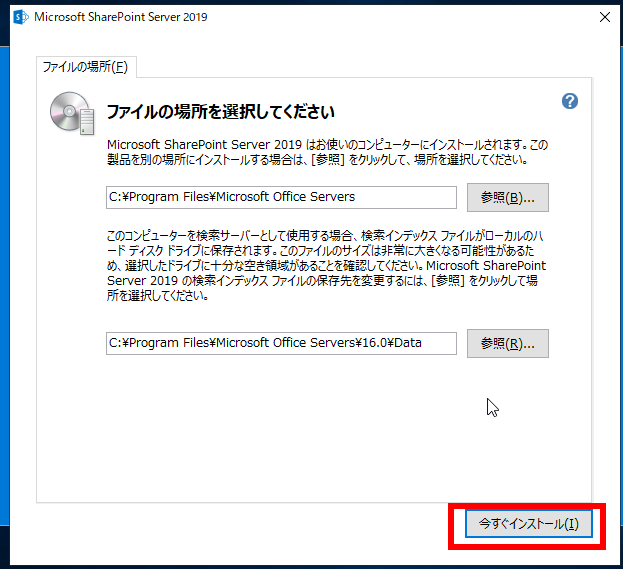Viewport: 623px width, 569px height.
Task: Click the heading ファイルの場所を選択してください
Action: [x=221, y=112]
